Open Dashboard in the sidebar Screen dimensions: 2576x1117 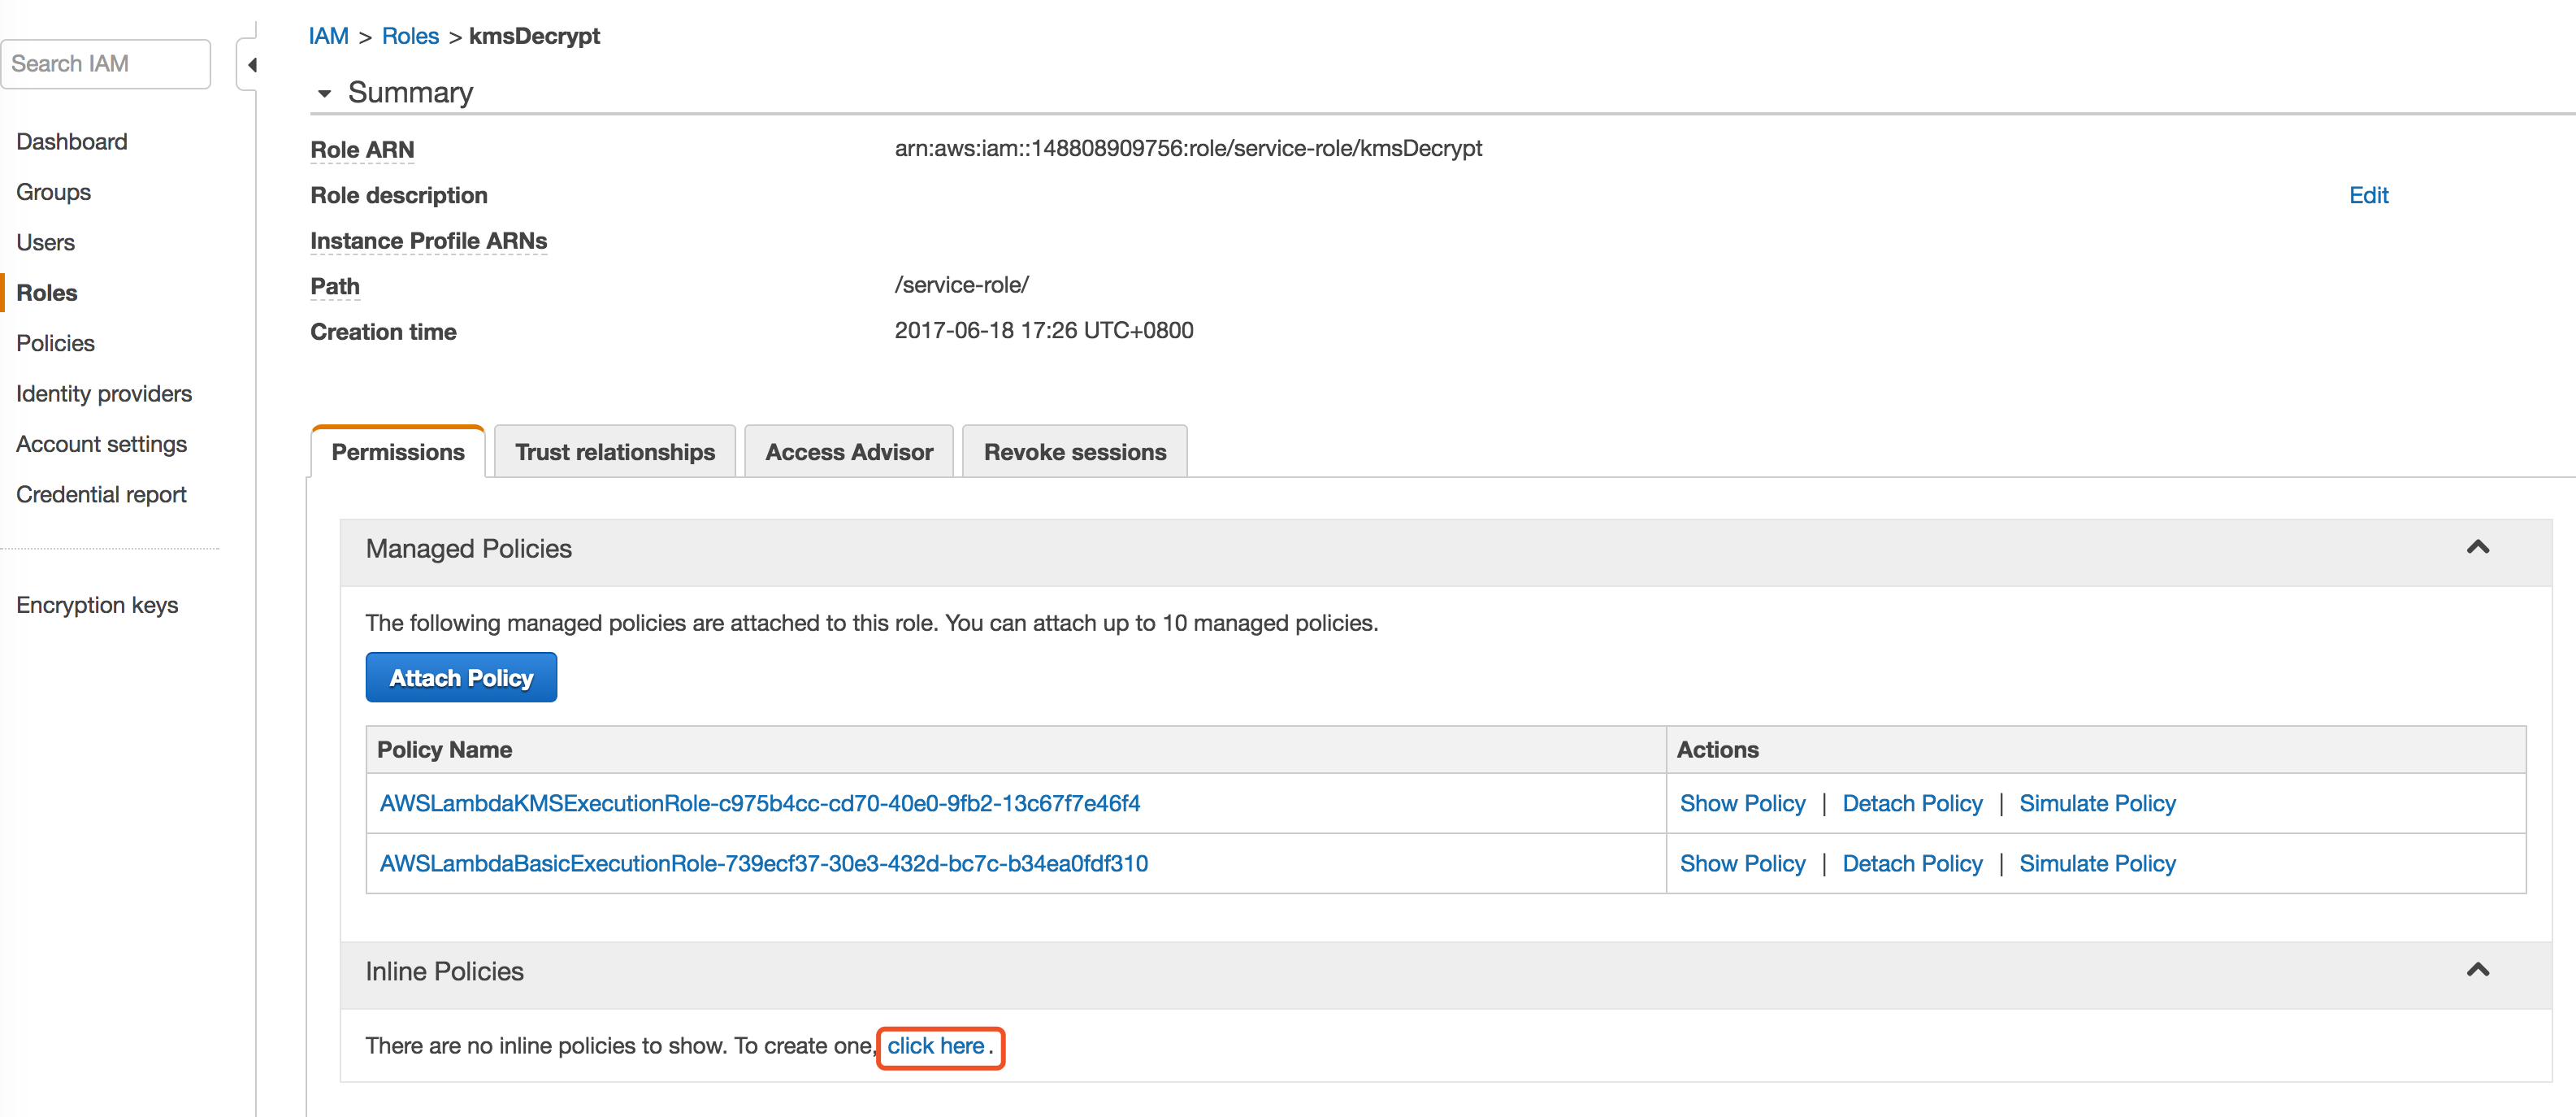[72, 142]
